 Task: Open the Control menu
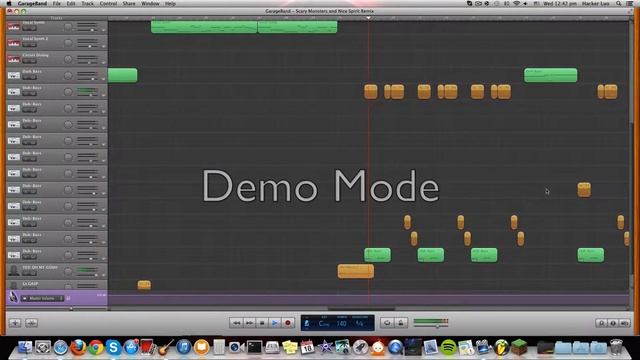point(108,3)
